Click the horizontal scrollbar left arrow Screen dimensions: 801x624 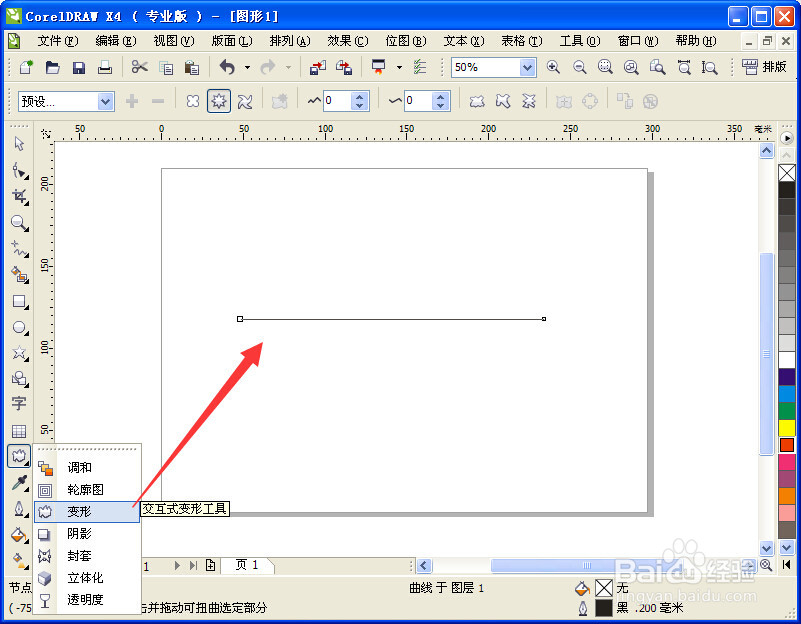click(x=424, y=565)
